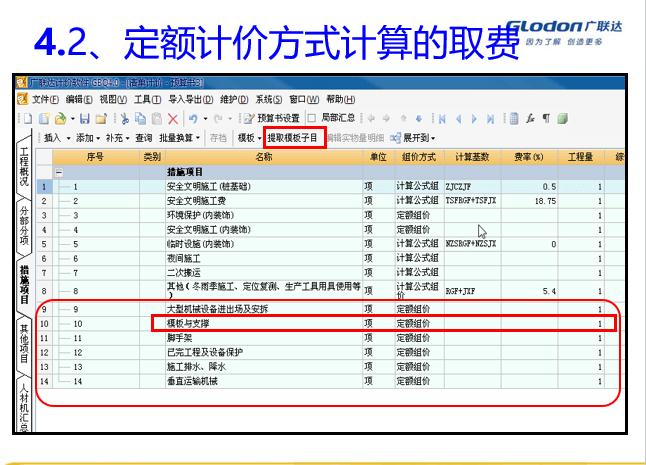
Task: Open the dropdown arrow beside the open icon
Action: point(73,119)
